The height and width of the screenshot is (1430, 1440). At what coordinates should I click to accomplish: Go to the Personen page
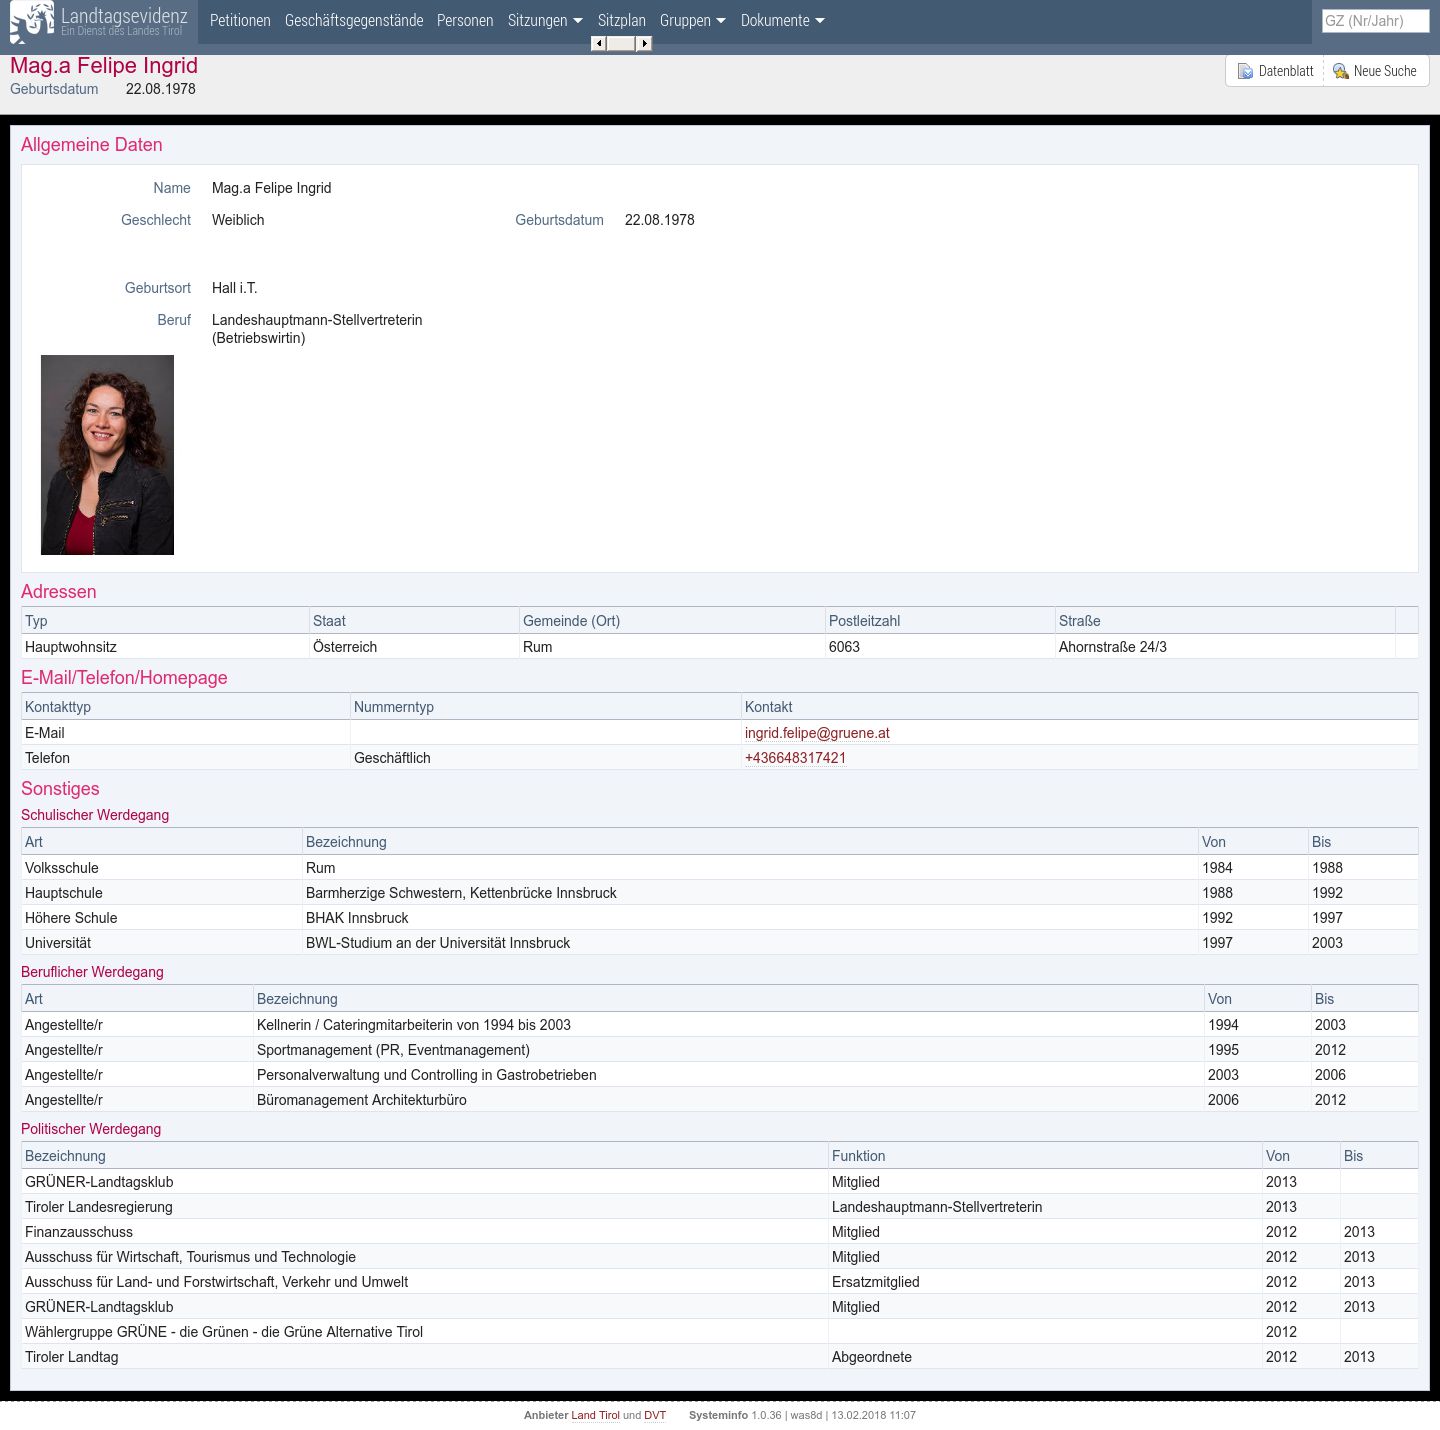pos(465,21)
